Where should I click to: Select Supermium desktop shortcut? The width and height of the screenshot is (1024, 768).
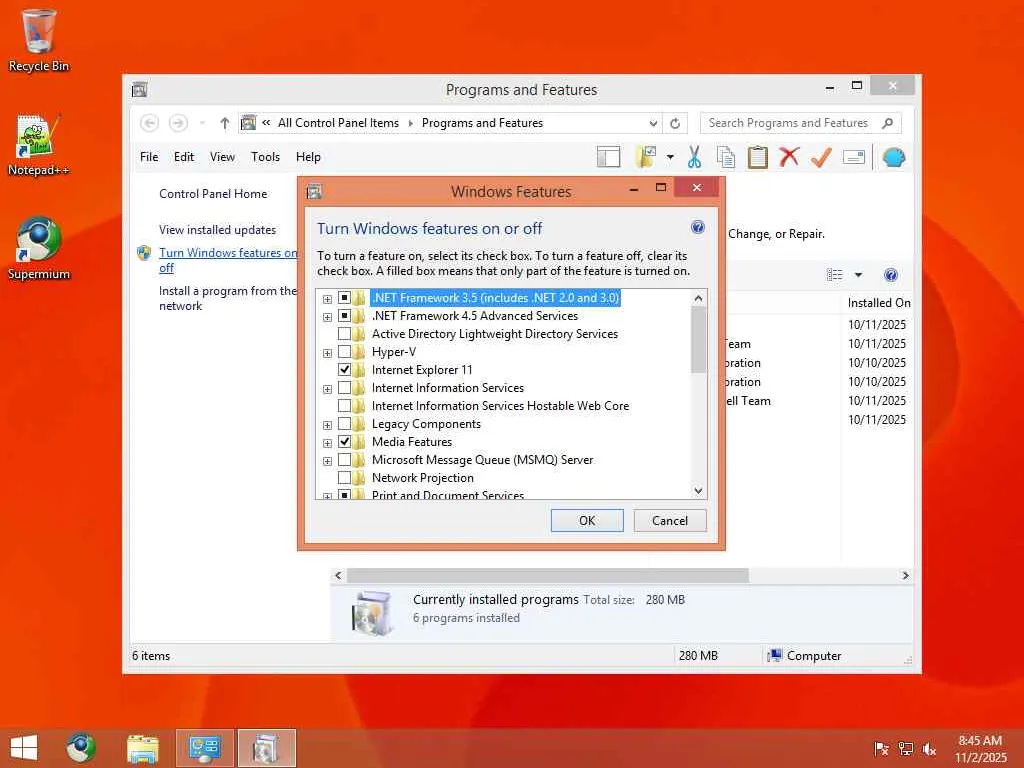(39, 249)
